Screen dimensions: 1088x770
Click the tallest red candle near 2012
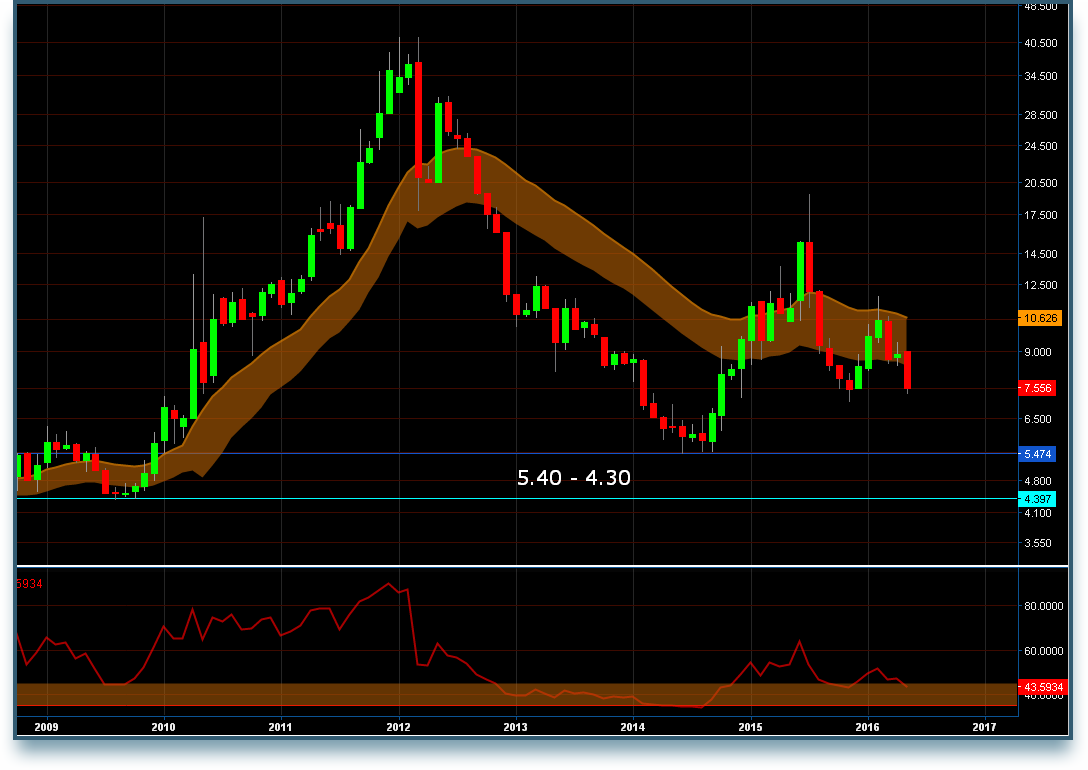(x=420, y=120)
